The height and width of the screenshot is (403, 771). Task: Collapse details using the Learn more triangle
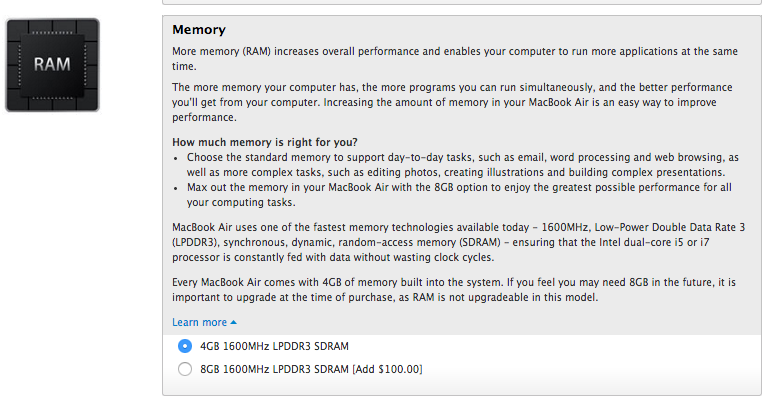(x=234, y=322)
